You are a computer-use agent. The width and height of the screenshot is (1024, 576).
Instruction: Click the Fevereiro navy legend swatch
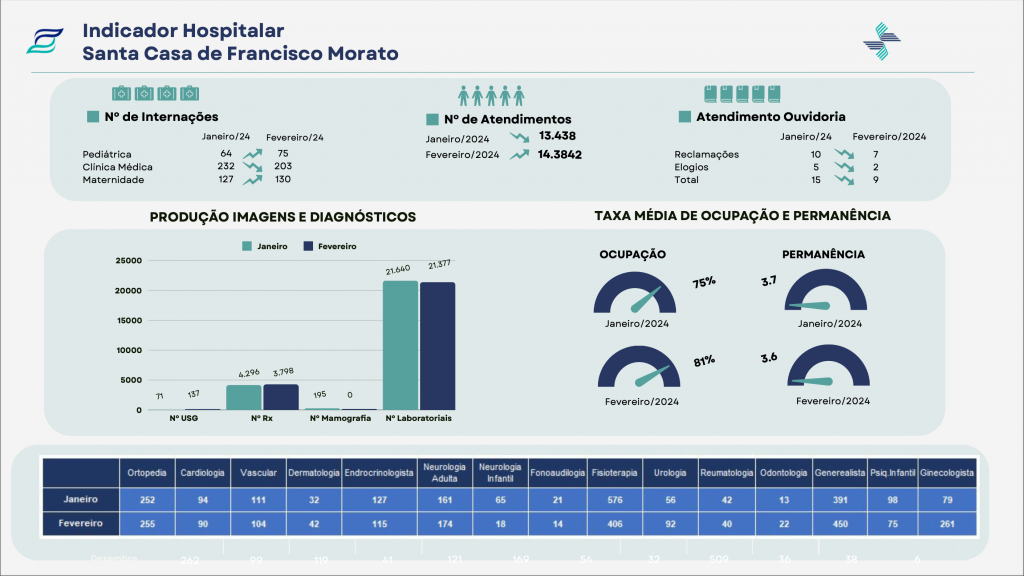[x=308, y=246]
